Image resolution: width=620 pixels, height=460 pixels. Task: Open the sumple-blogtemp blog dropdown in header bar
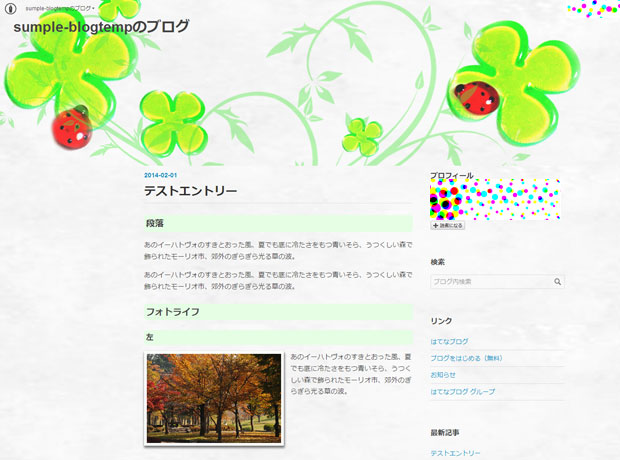[60, 8]
